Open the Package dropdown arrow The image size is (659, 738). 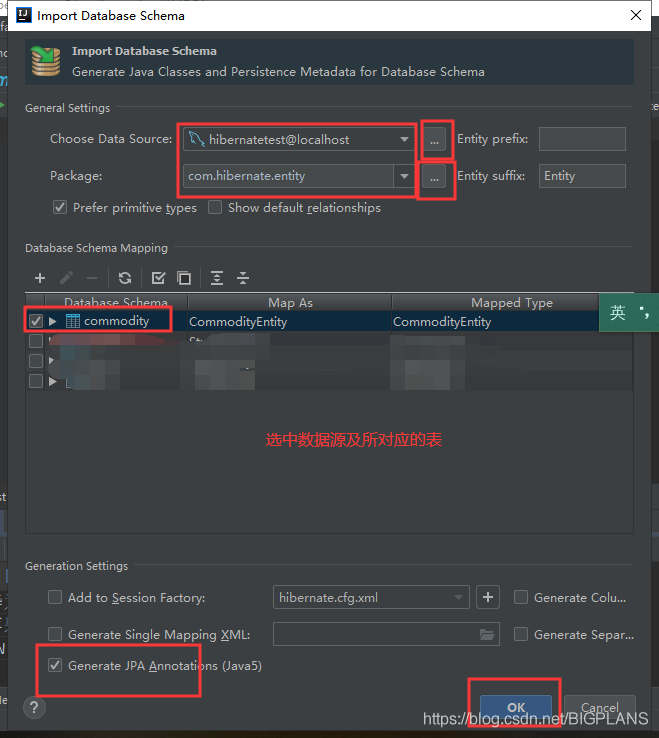[x=404, y=176]
